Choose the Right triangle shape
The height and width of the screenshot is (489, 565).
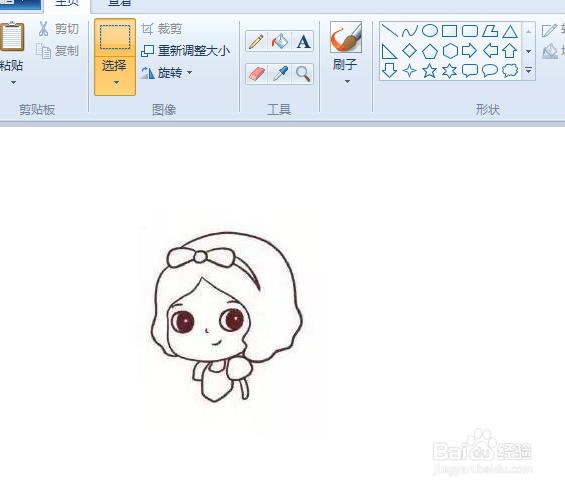[x=389, y=51]
